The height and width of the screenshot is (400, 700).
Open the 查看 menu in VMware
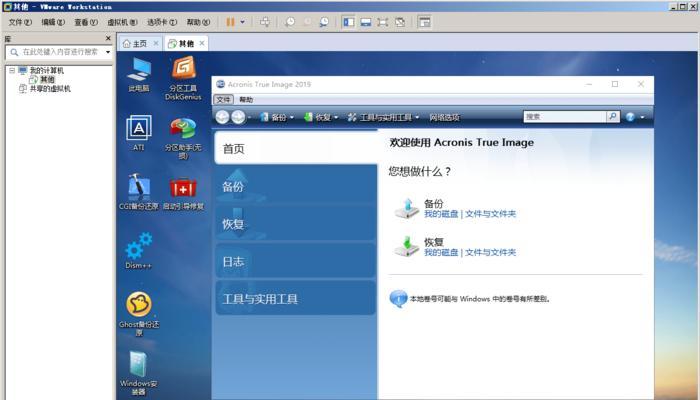86,22
